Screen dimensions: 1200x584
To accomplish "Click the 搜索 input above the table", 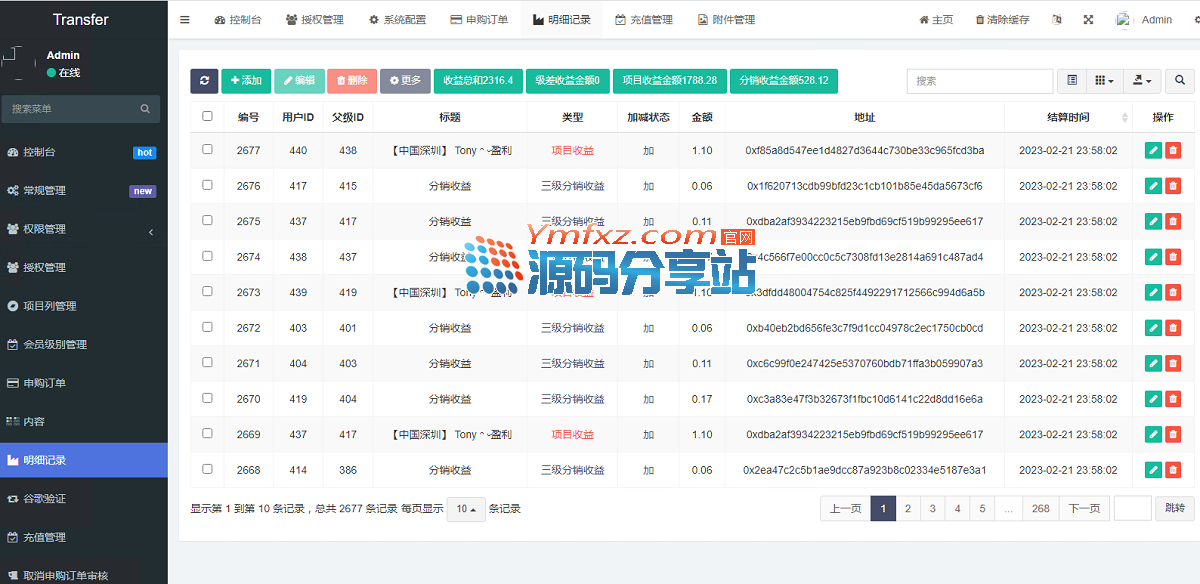I will click(x=979, y=81).
